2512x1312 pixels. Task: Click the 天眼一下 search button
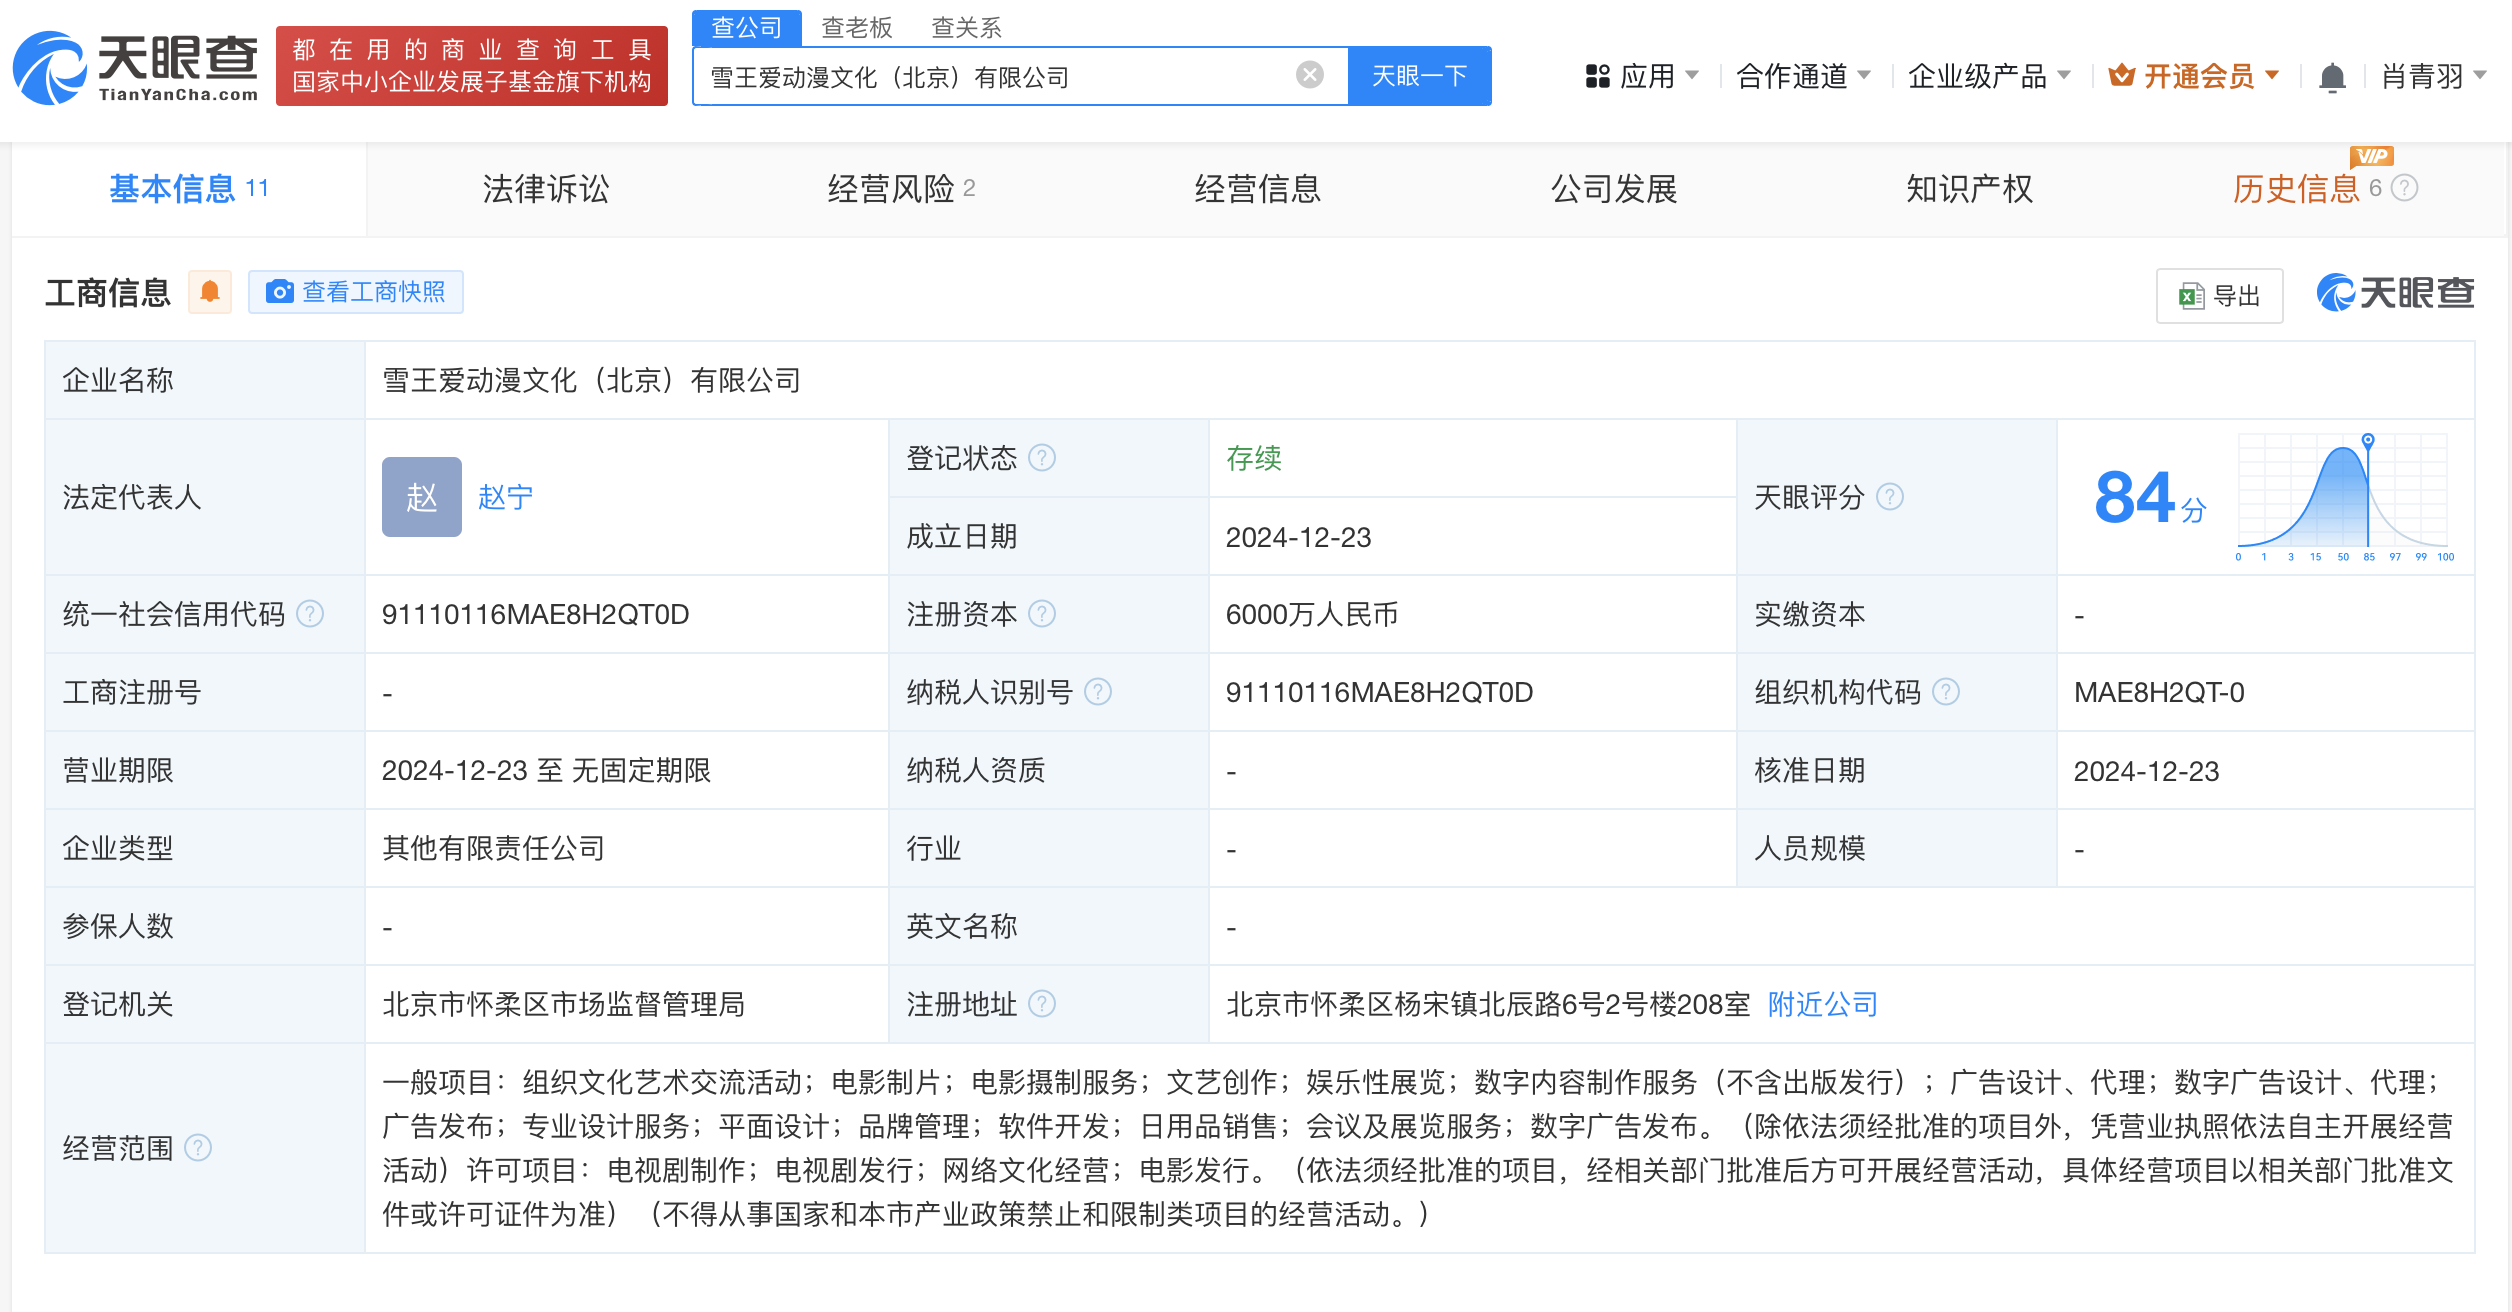point(1420,74)
